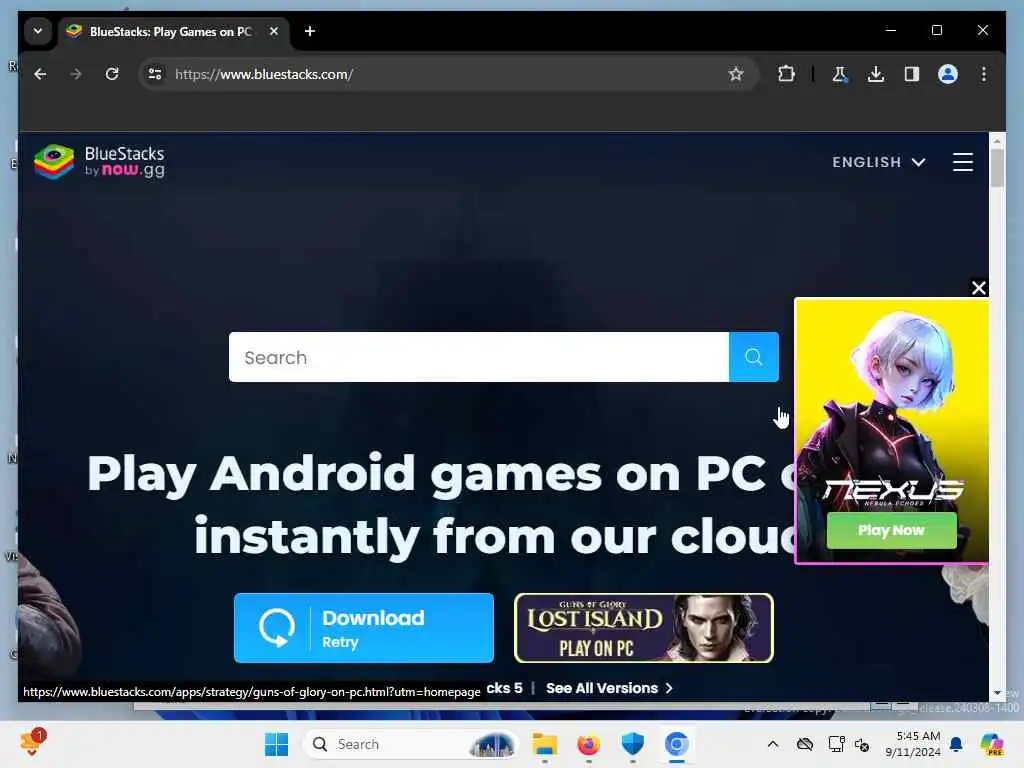Open site information icon in address bar
Image resolution: width=1024 pixels, height=768 pixels.
pos(155,74)
